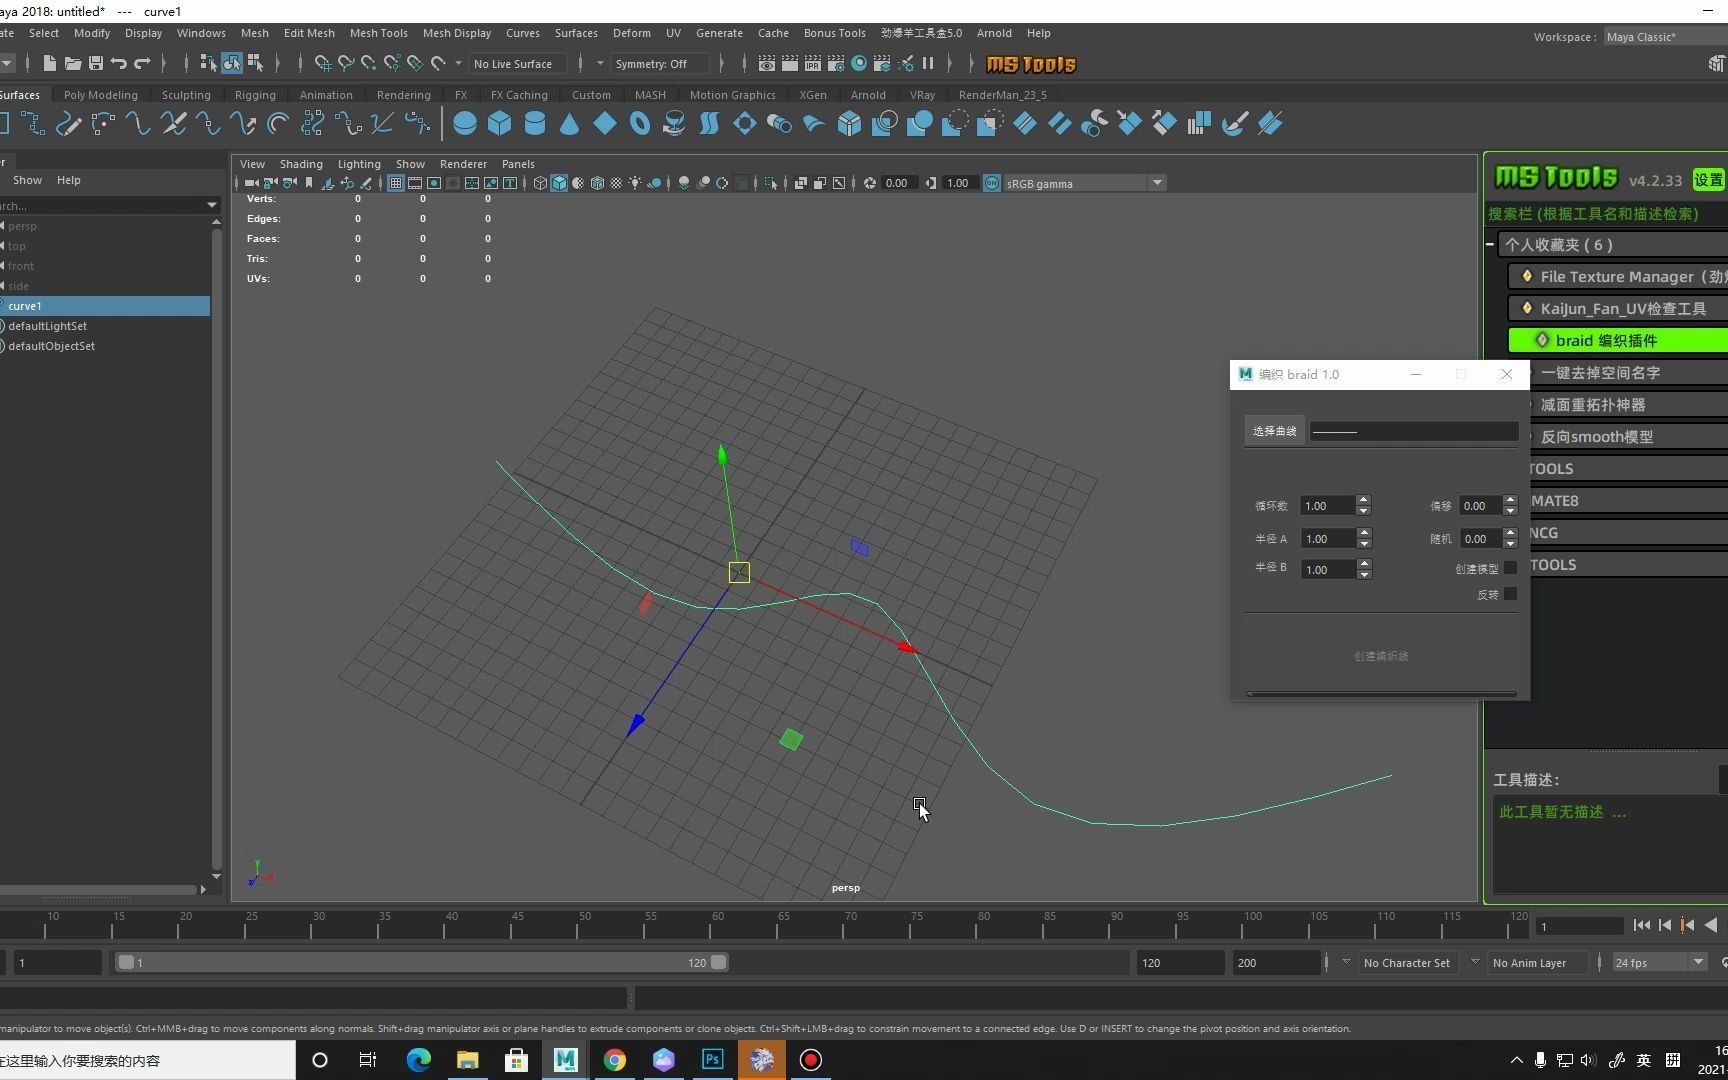Open Photoshop from the taskbar
This screenshot has width=1728, height=1080.
(712, 1059)
